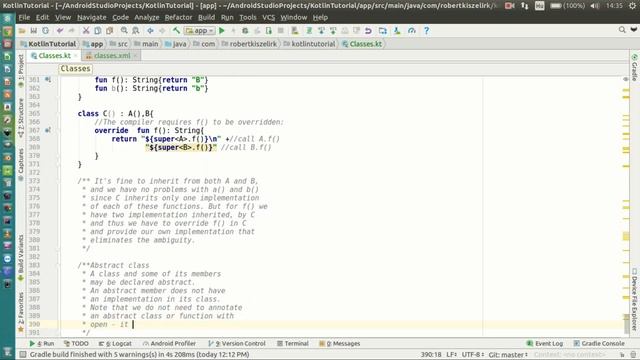This screenshot has height=360, width=640.
Task: Click KotlinTutorial breadcrumb
Action: [48, 44]
